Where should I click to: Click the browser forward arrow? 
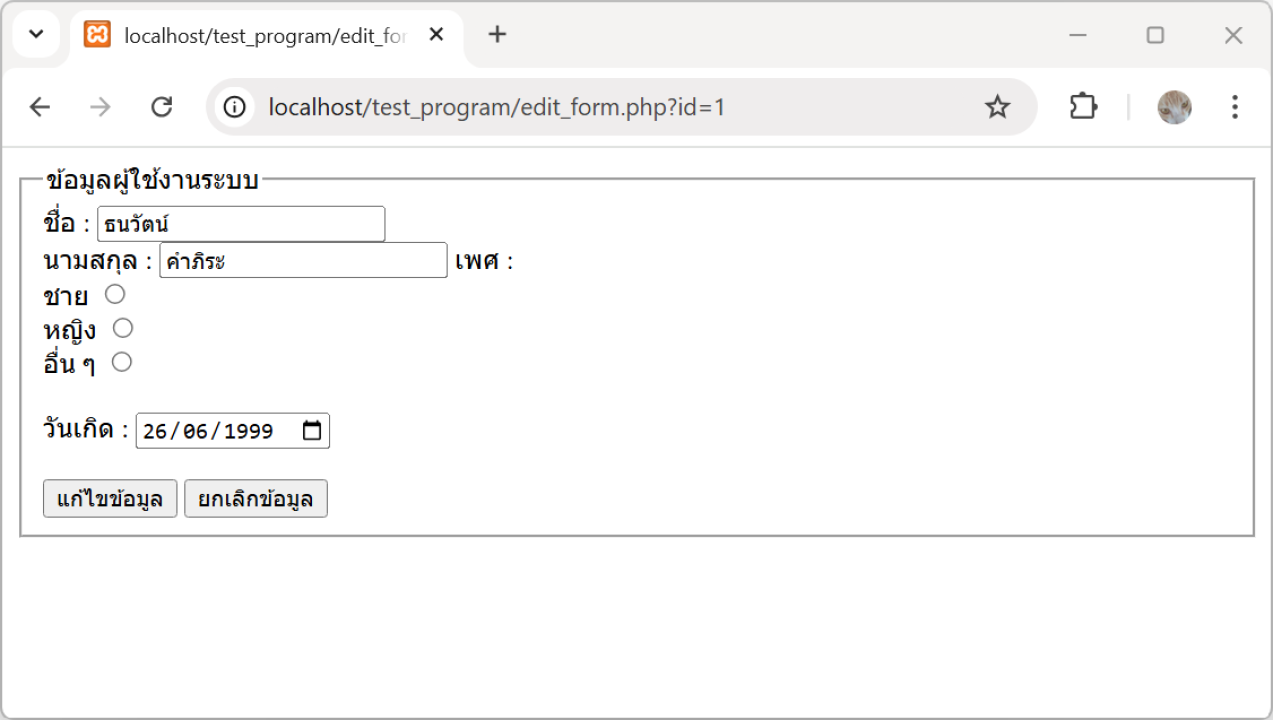click(x=100, y=107)
